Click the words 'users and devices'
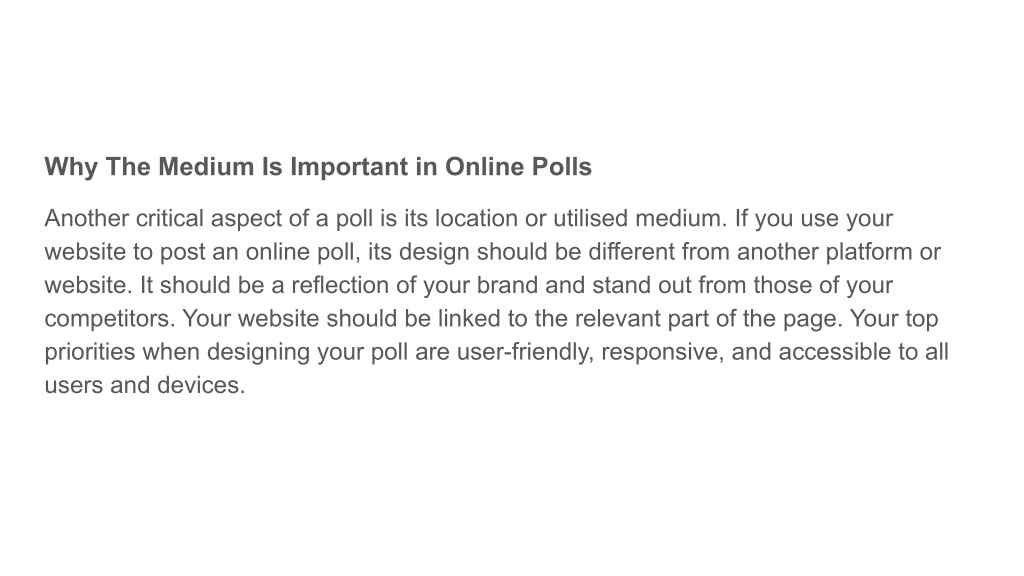 coord(144,385)
